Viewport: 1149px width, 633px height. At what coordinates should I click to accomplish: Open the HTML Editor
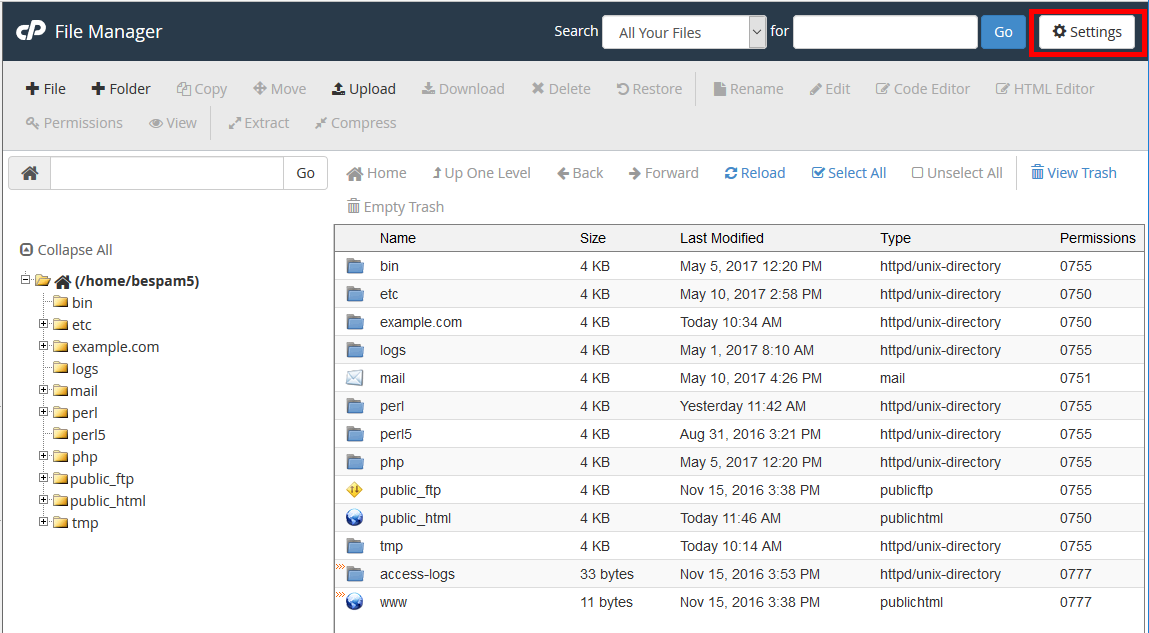coord(1044,89)
